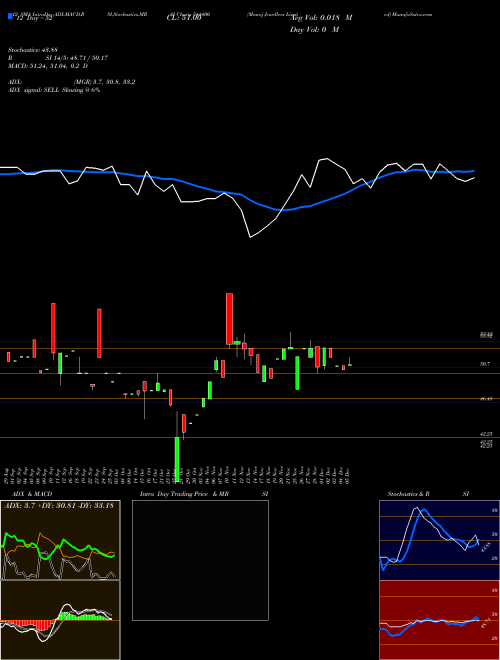Click the MACD histogram chart panel
This screenshot has height=660, width=500.
[x=60, y=620]
